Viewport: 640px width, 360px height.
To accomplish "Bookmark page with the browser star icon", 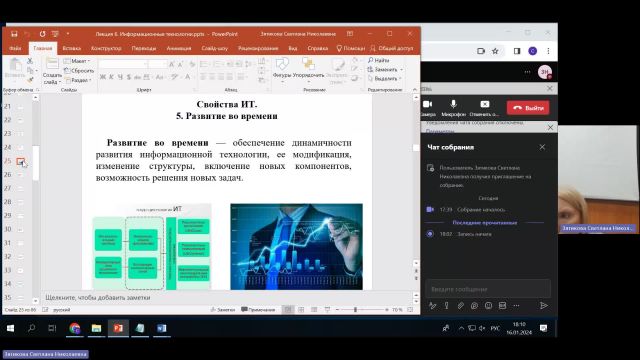I will [495, 51].
